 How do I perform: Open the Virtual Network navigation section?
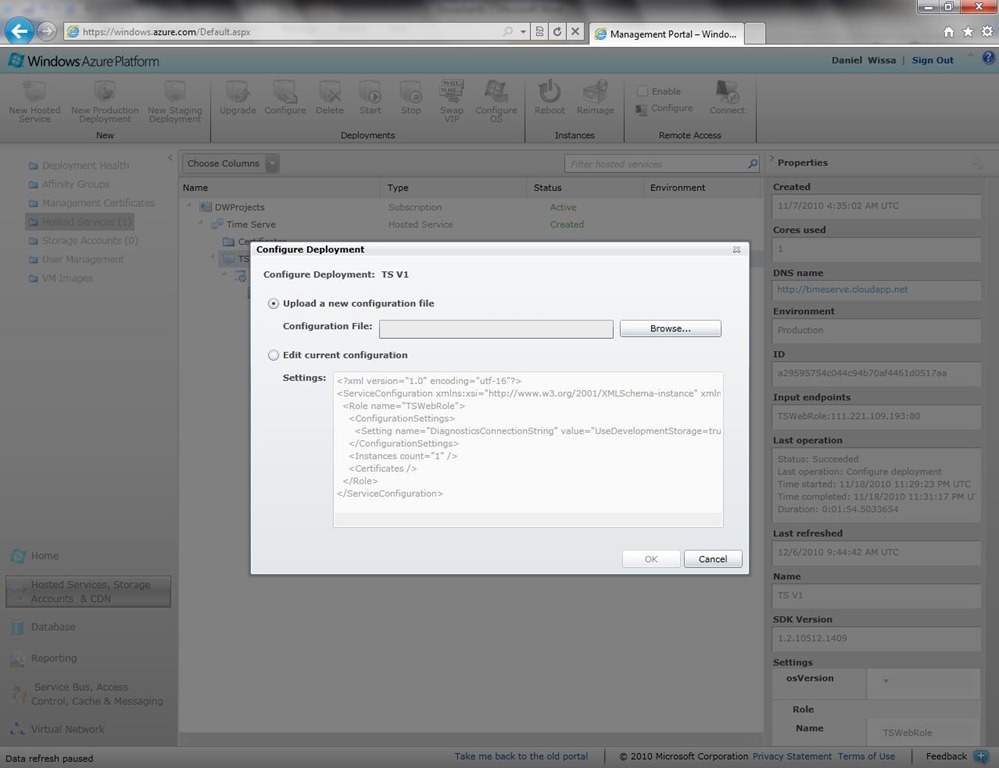(x=68, y=729)
